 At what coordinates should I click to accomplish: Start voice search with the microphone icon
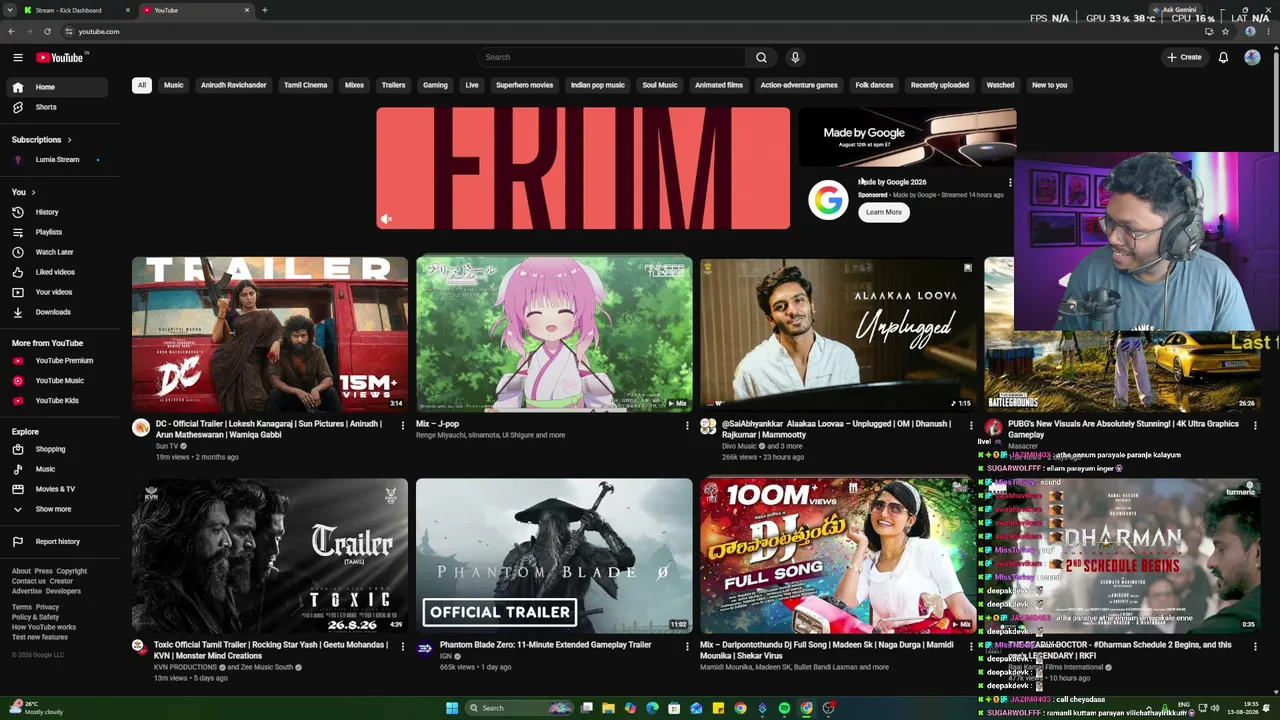click(795, 57)
